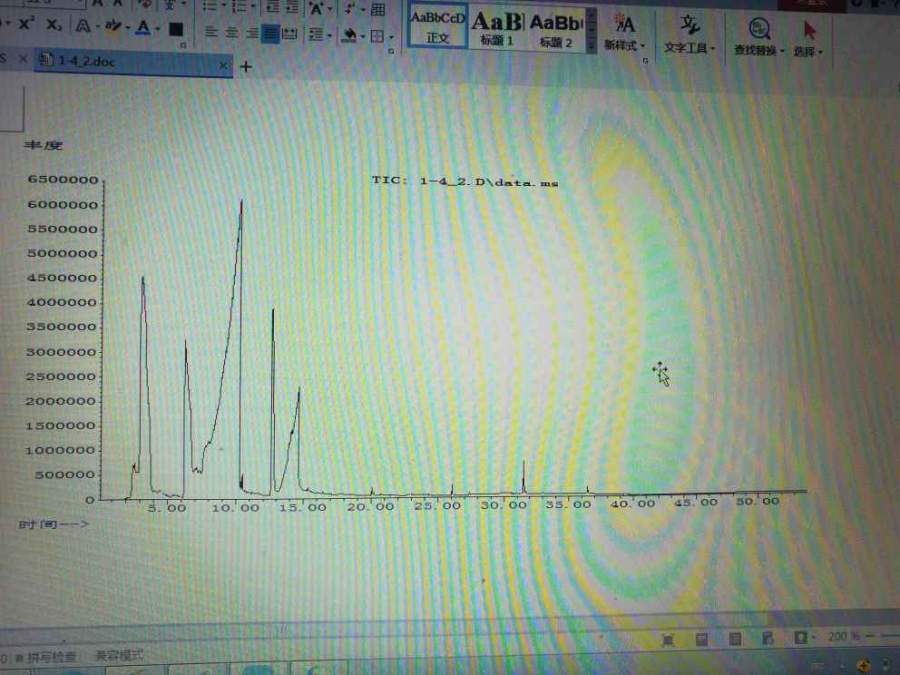Add a new document tab
This screenshot has height=675, width=900.
point(246,67)
